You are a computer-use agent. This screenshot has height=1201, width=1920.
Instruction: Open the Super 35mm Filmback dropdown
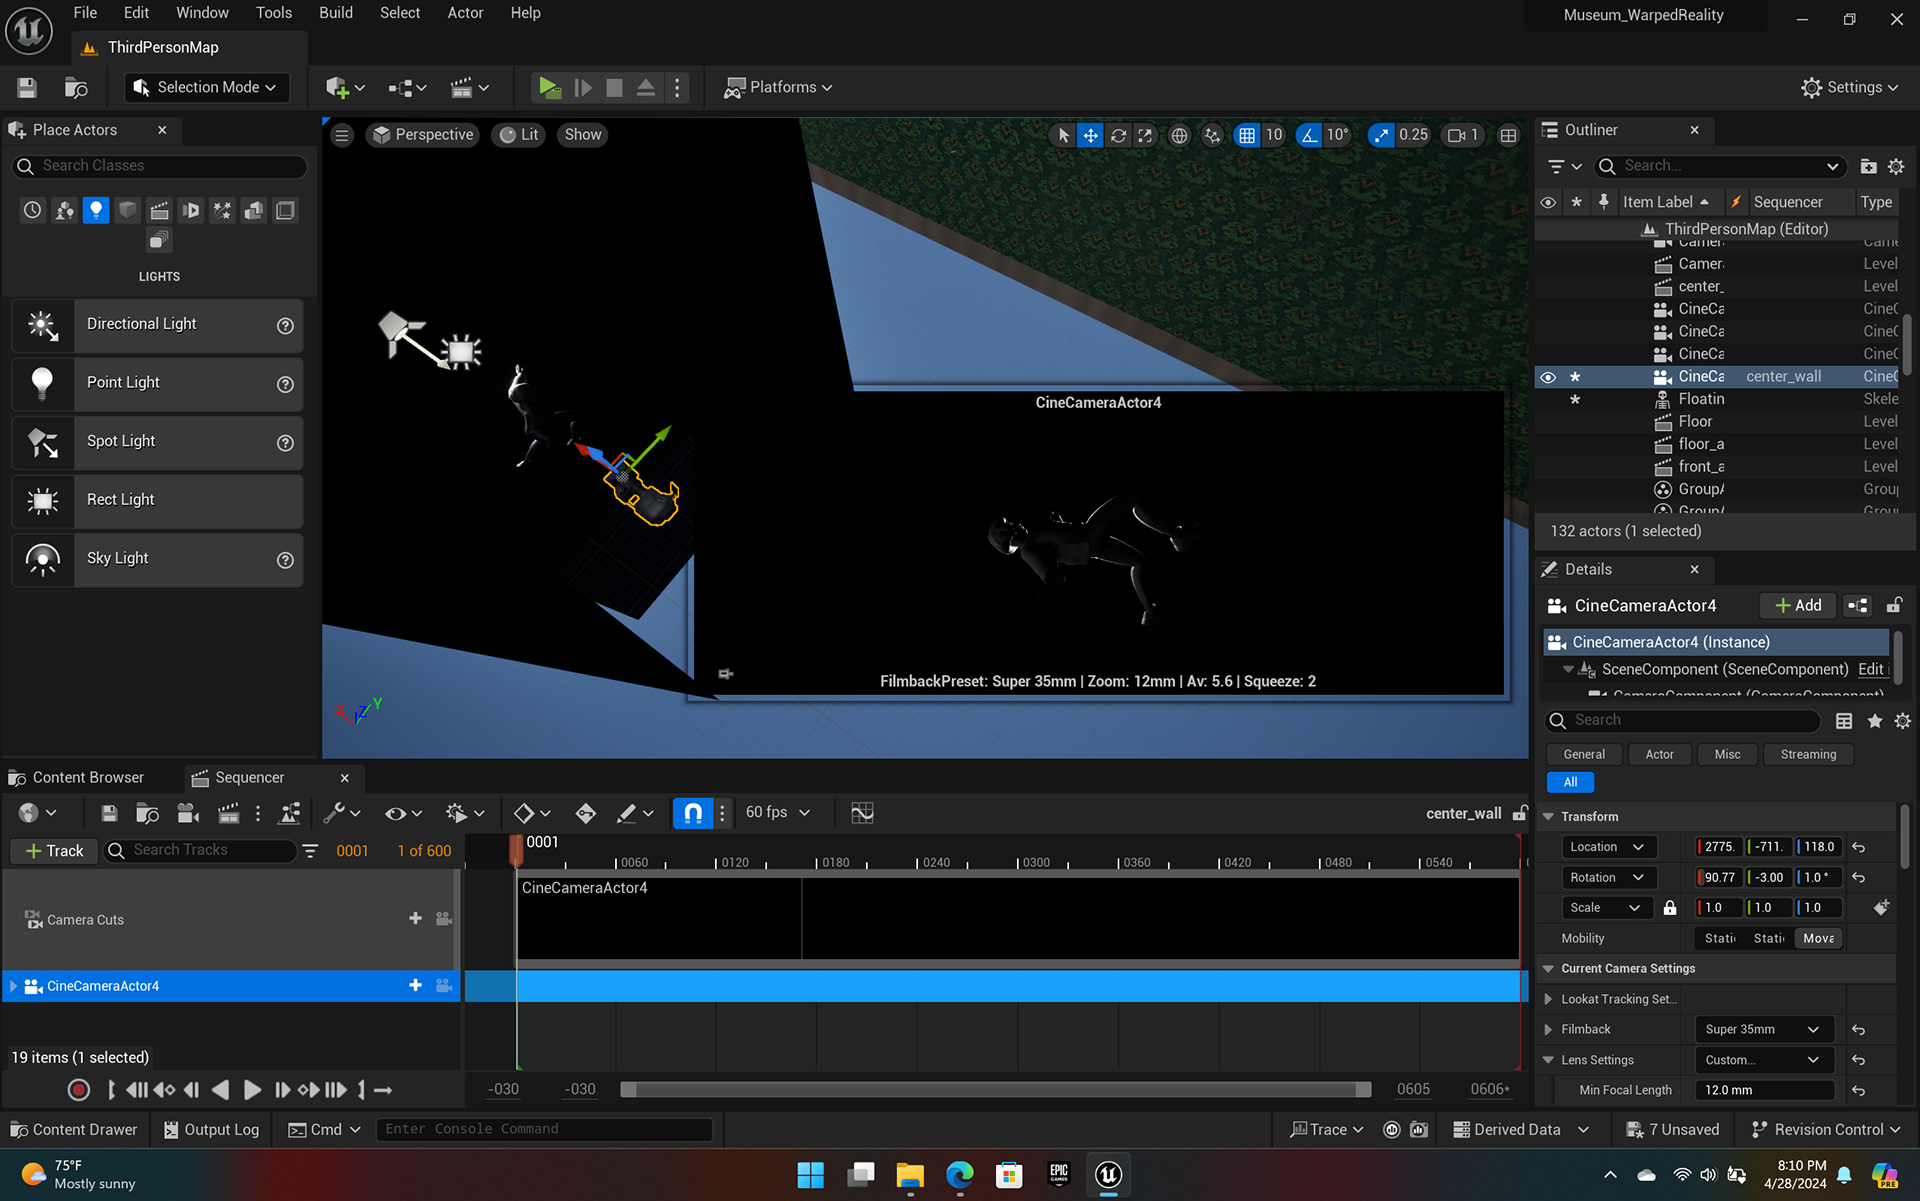coord(1763,1029)
